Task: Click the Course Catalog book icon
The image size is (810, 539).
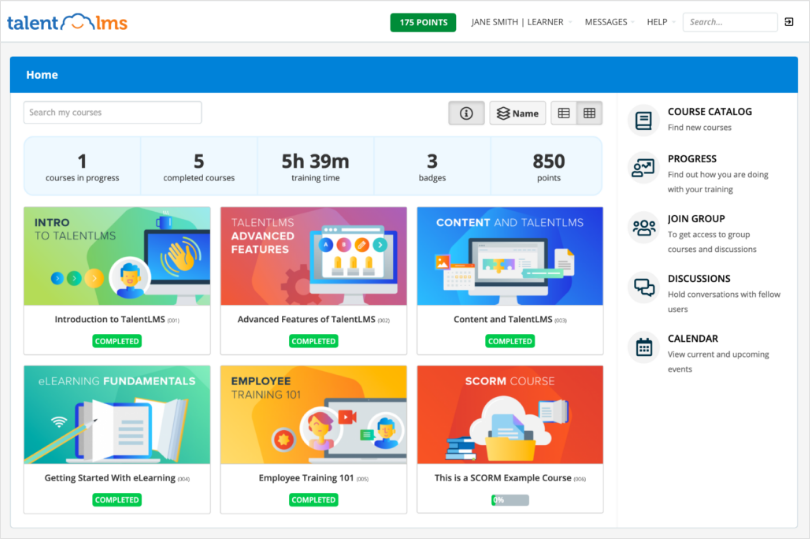Action: [643, 120]
